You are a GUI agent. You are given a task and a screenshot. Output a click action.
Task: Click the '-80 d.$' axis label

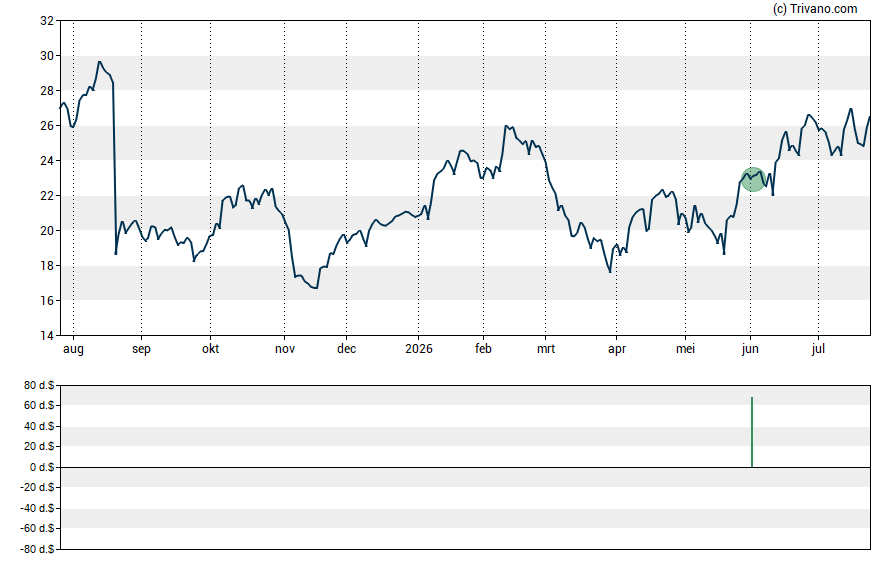37,549
